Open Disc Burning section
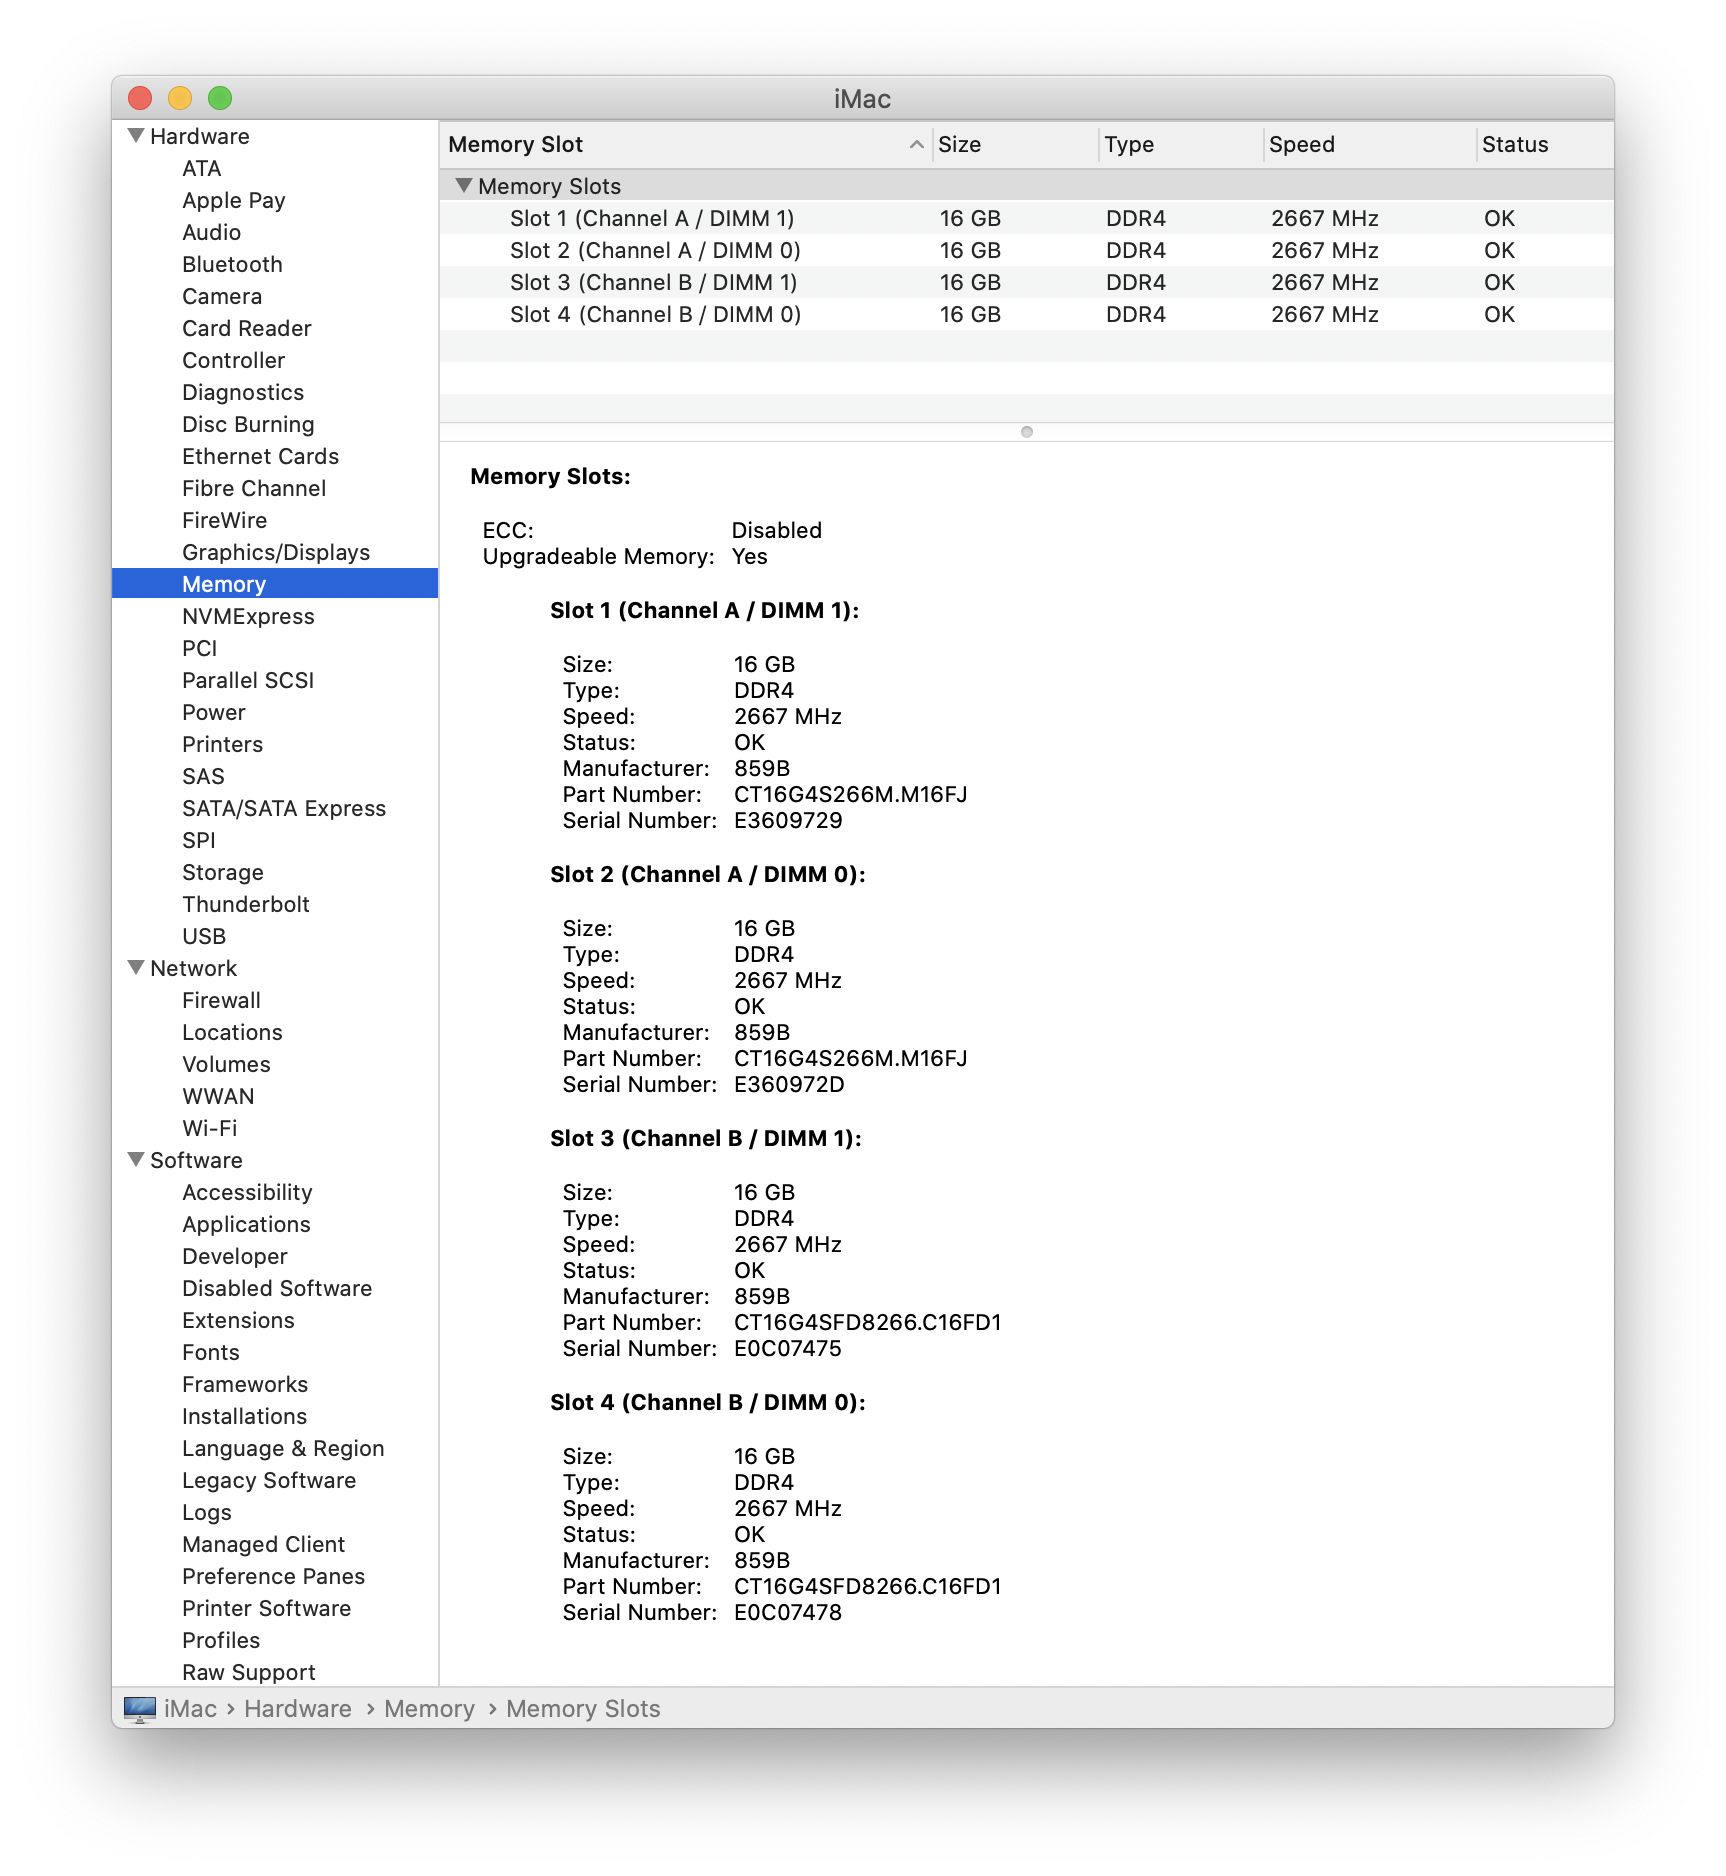 (248, 424)
